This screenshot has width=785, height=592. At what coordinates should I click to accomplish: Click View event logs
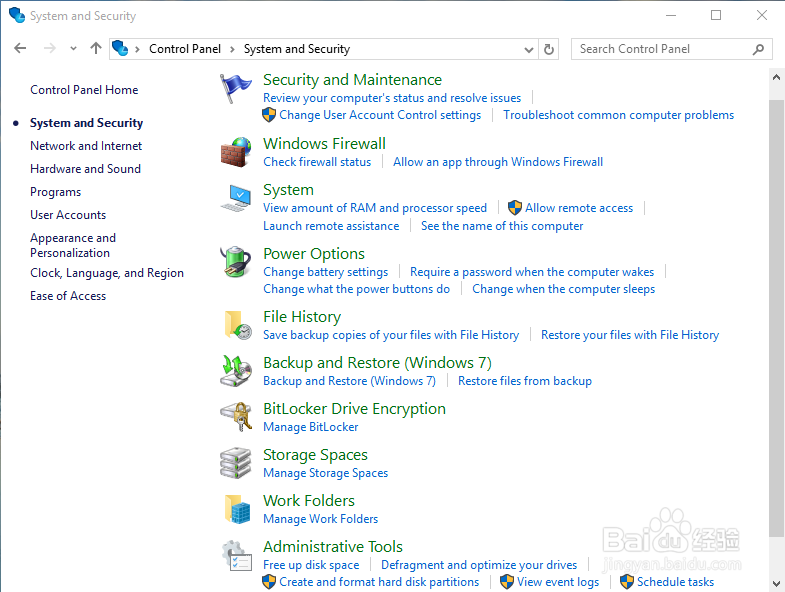(558, 582)
